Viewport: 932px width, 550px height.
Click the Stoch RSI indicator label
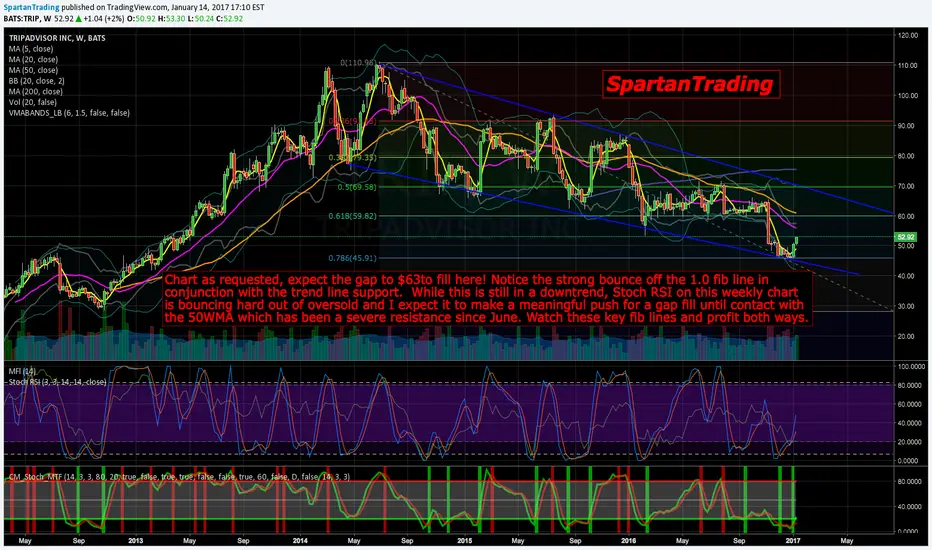(x=58, y=382)
